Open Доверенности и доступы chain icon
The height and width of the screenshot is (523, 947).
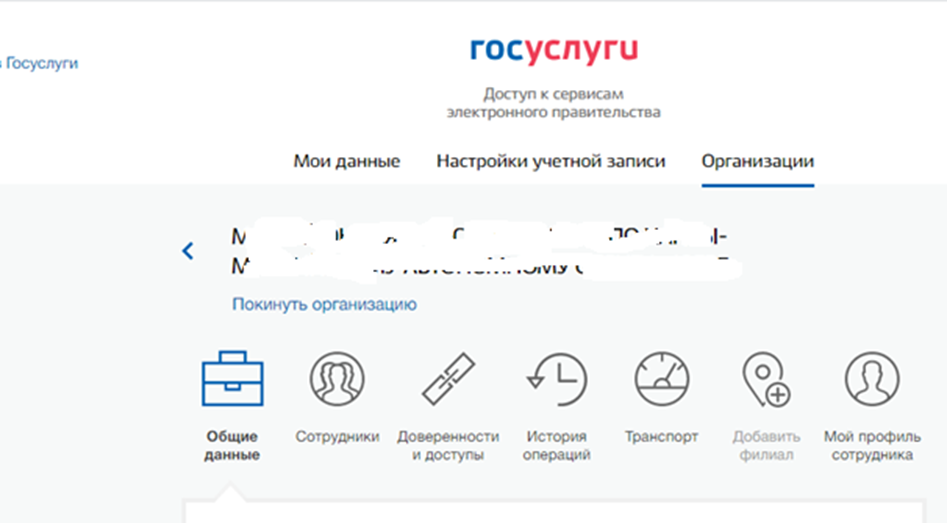(448, 379)
